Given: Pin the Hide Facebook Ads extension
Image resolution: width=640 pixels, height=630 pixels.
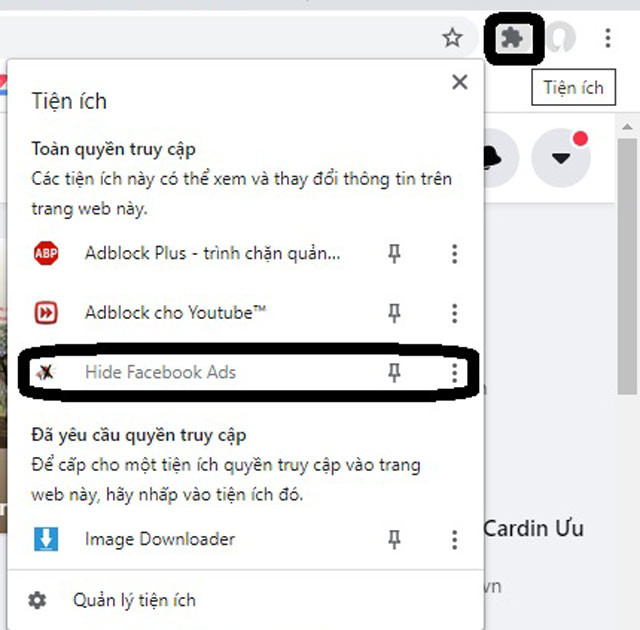Looking at the screenshot, I should click(x=394, y=373).
